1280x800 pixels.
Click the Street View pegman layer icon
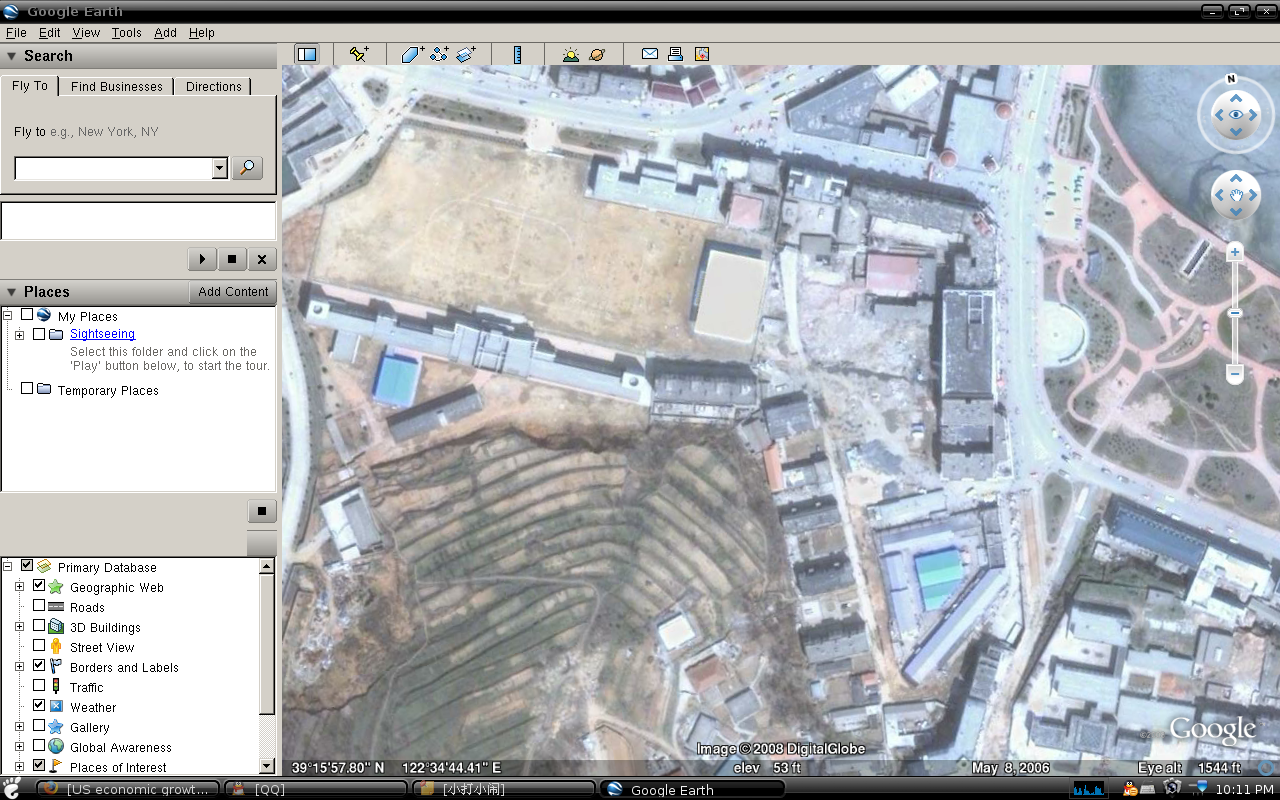(56, 647)
